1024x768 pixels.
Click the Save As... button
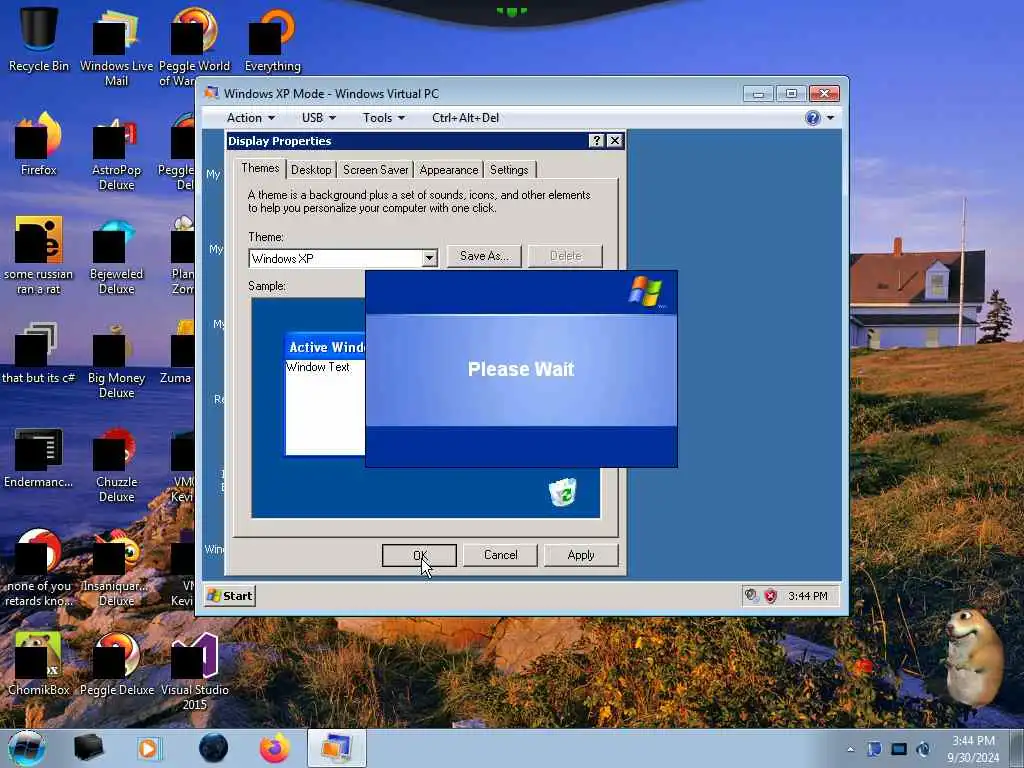(x=484, y=256)
